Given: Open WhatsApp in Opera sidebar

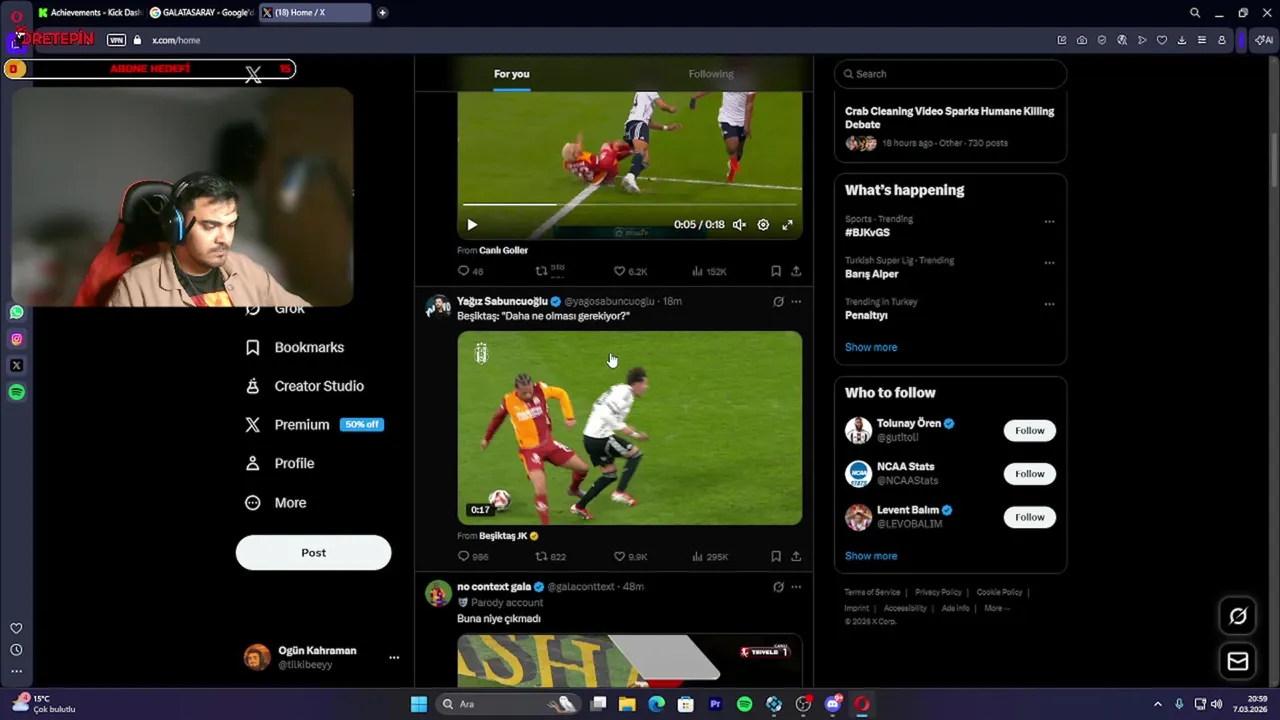Looking at the screenshot, I should click(16, 312).
